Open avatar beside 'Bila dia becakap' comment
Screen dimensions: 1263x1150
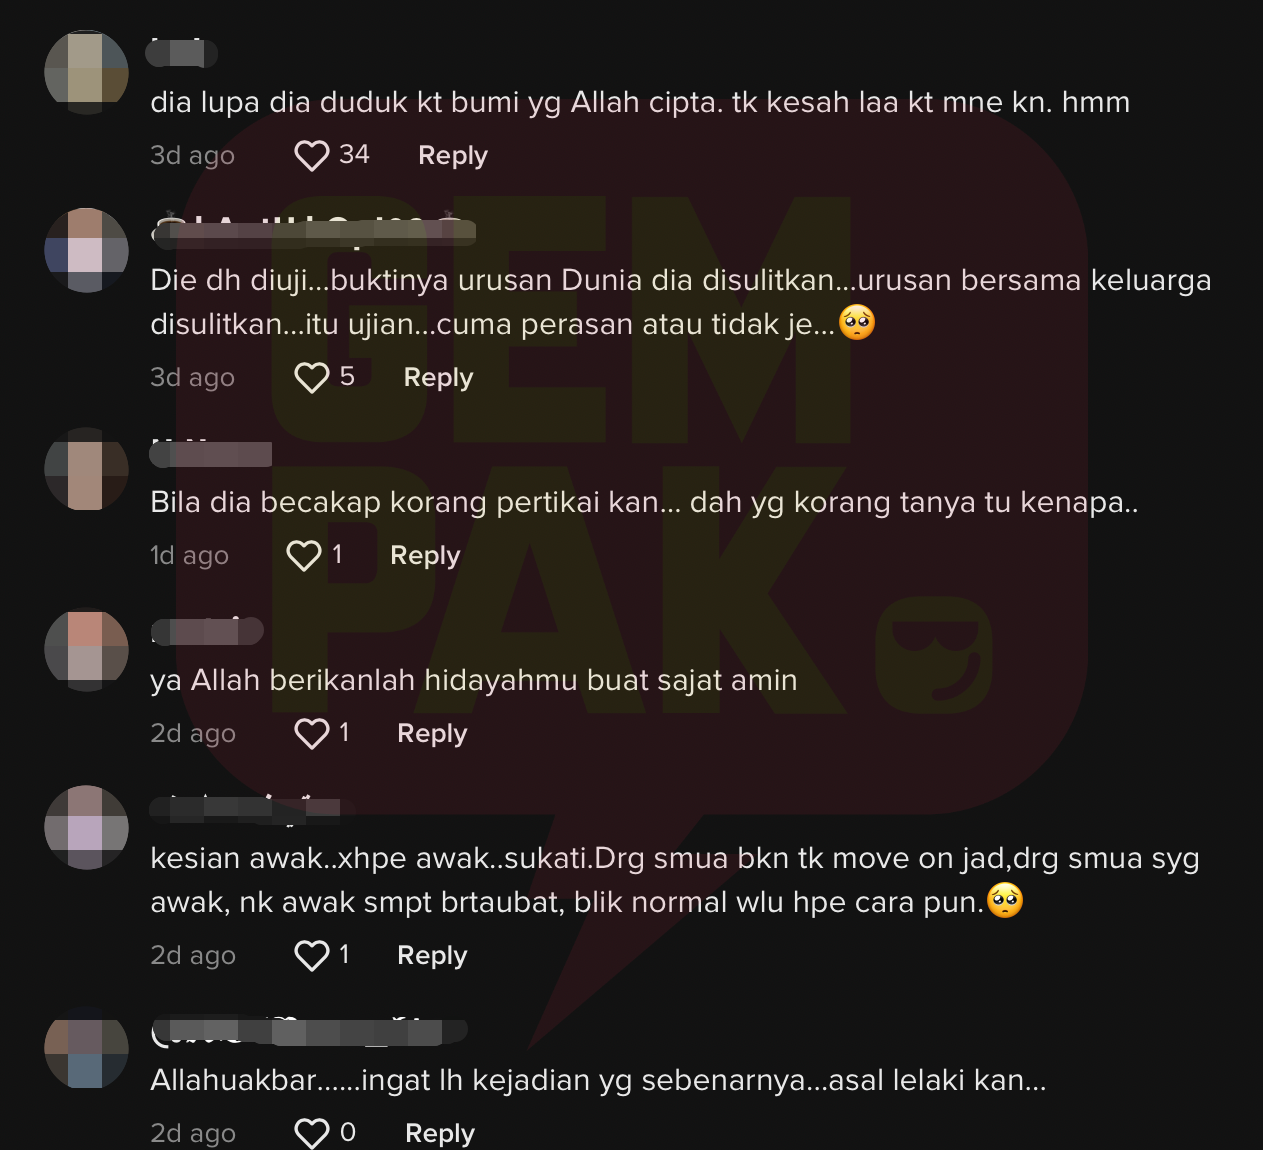(x=87, y=469)
